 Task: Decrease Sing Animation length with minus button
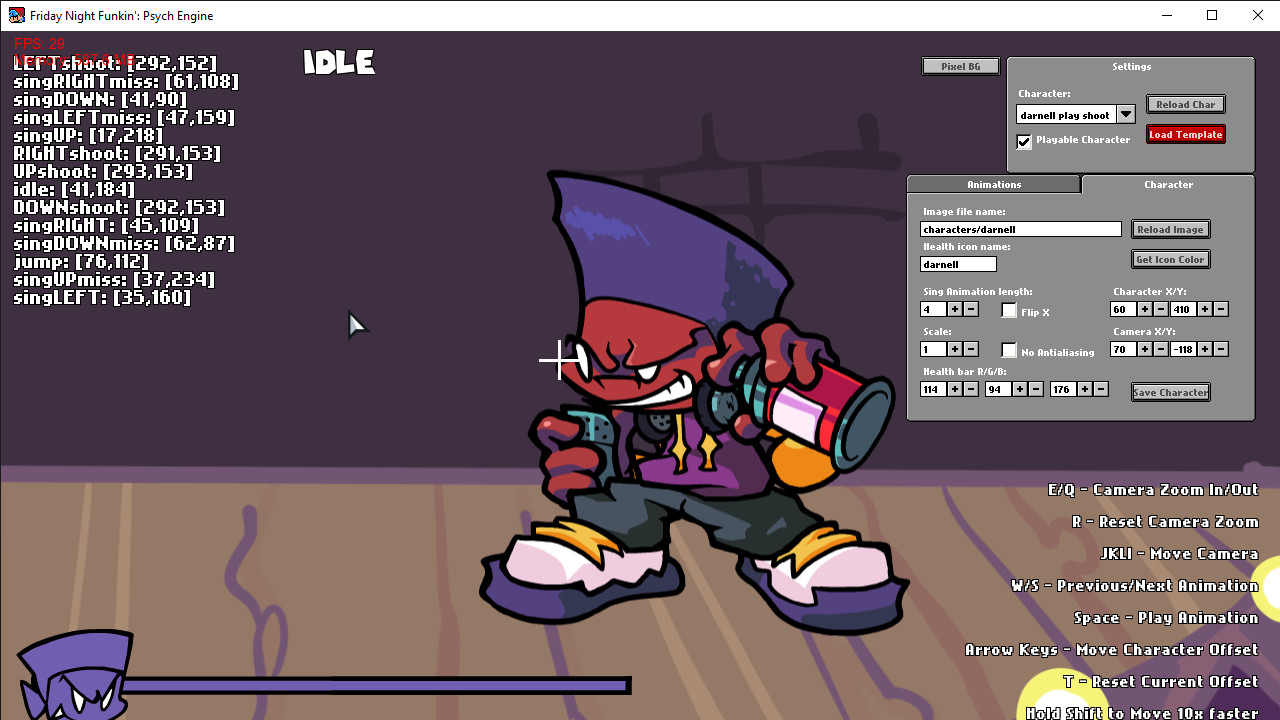(x=971, y=310)
